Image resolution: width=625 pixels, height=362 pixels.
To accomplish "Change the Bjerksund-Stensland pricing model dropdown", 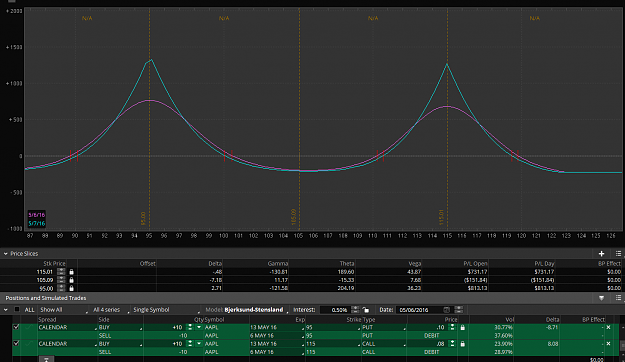I will tap(256, 310).
